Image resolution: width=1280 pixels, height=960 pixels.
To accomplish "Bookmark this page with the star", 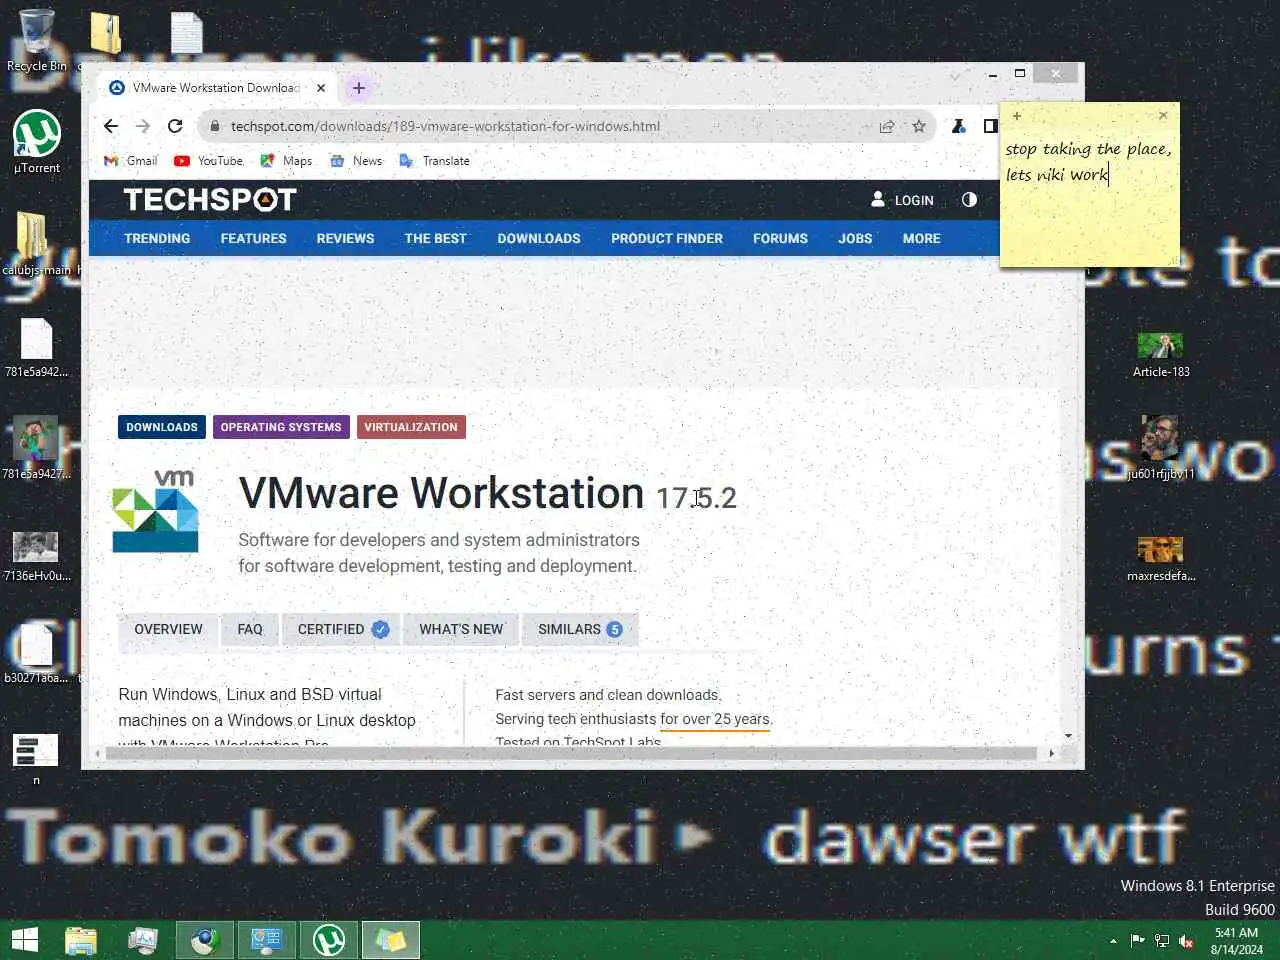I will coord(918,126).
